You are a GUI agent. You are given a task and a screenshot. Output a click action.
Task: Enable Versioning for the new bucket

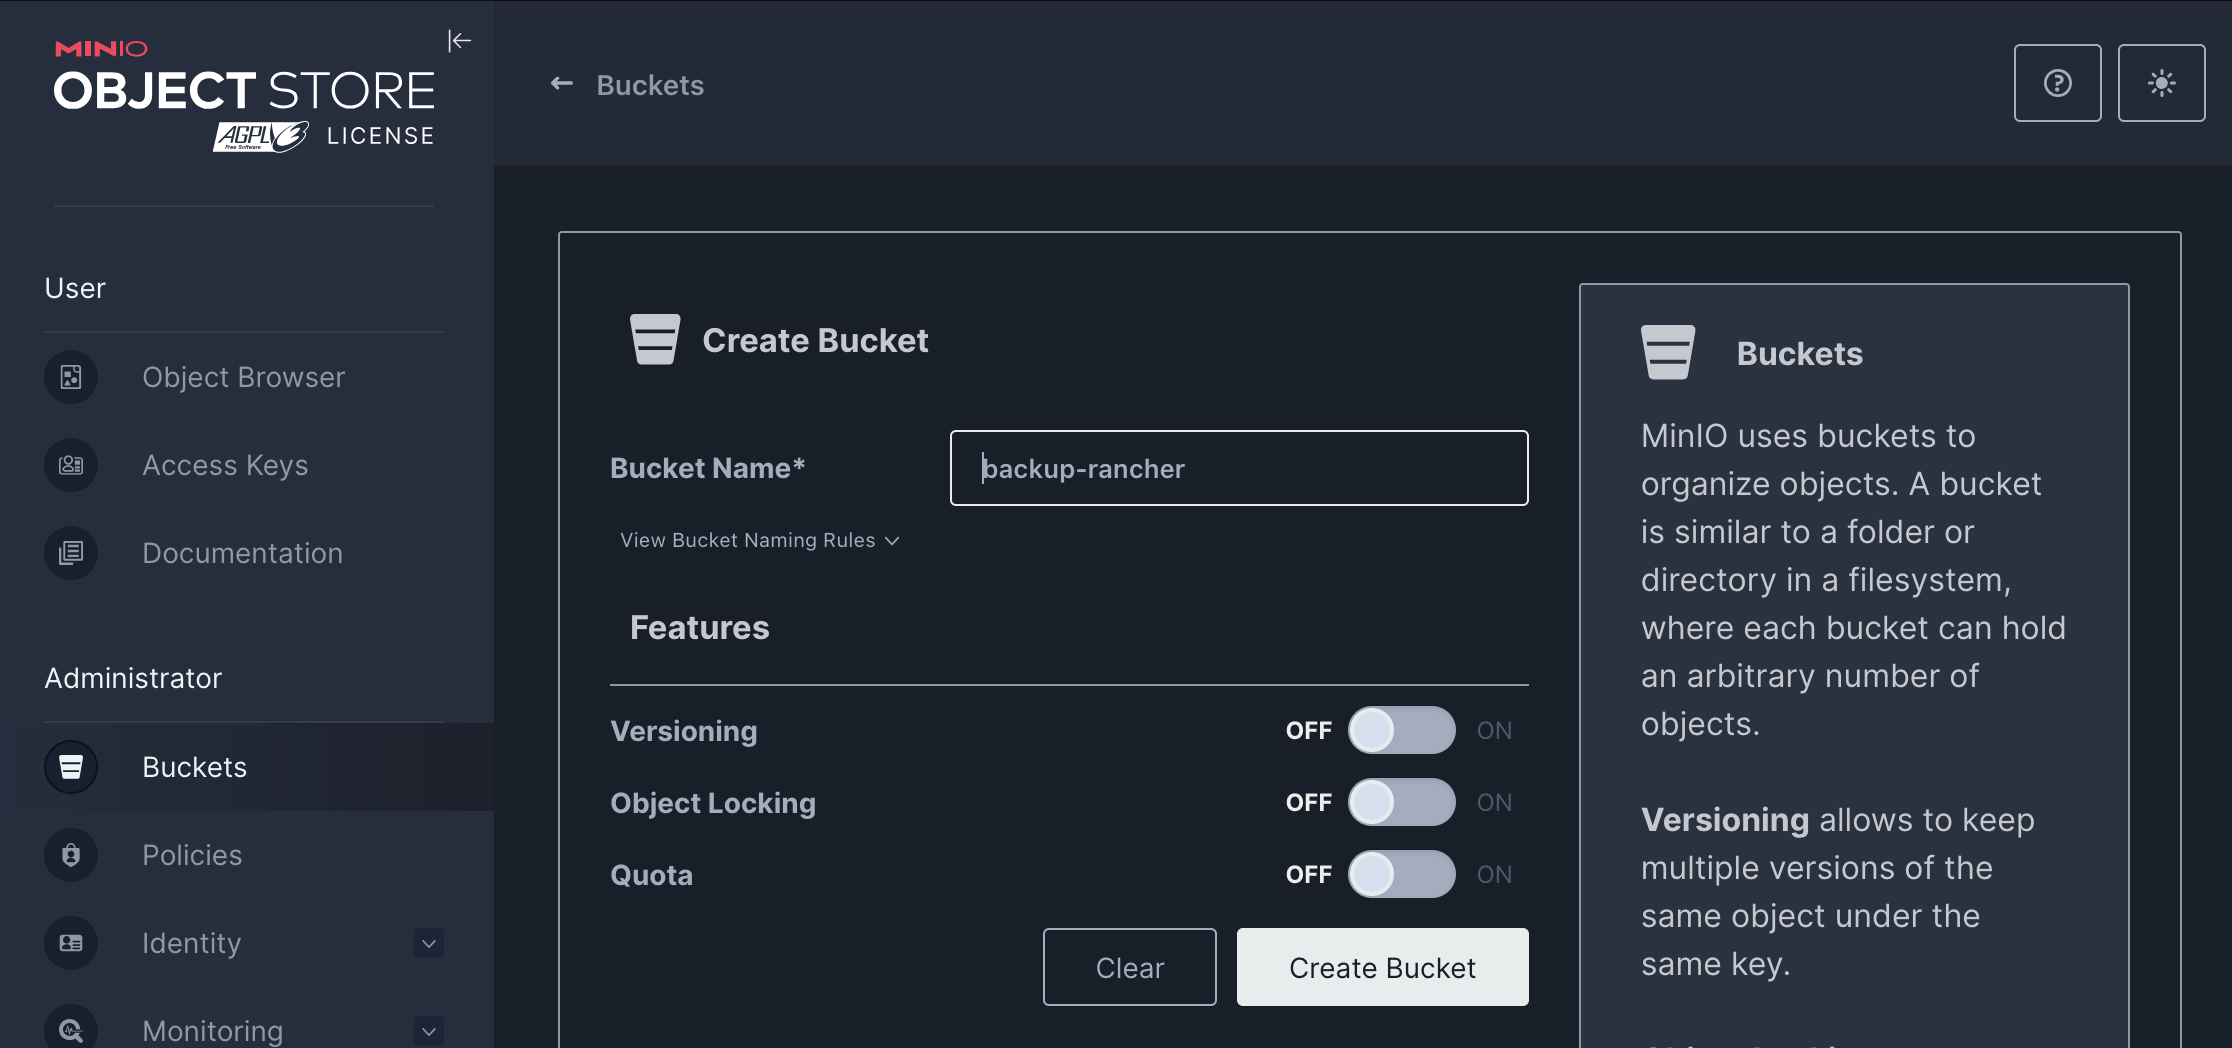(1402, 730)
